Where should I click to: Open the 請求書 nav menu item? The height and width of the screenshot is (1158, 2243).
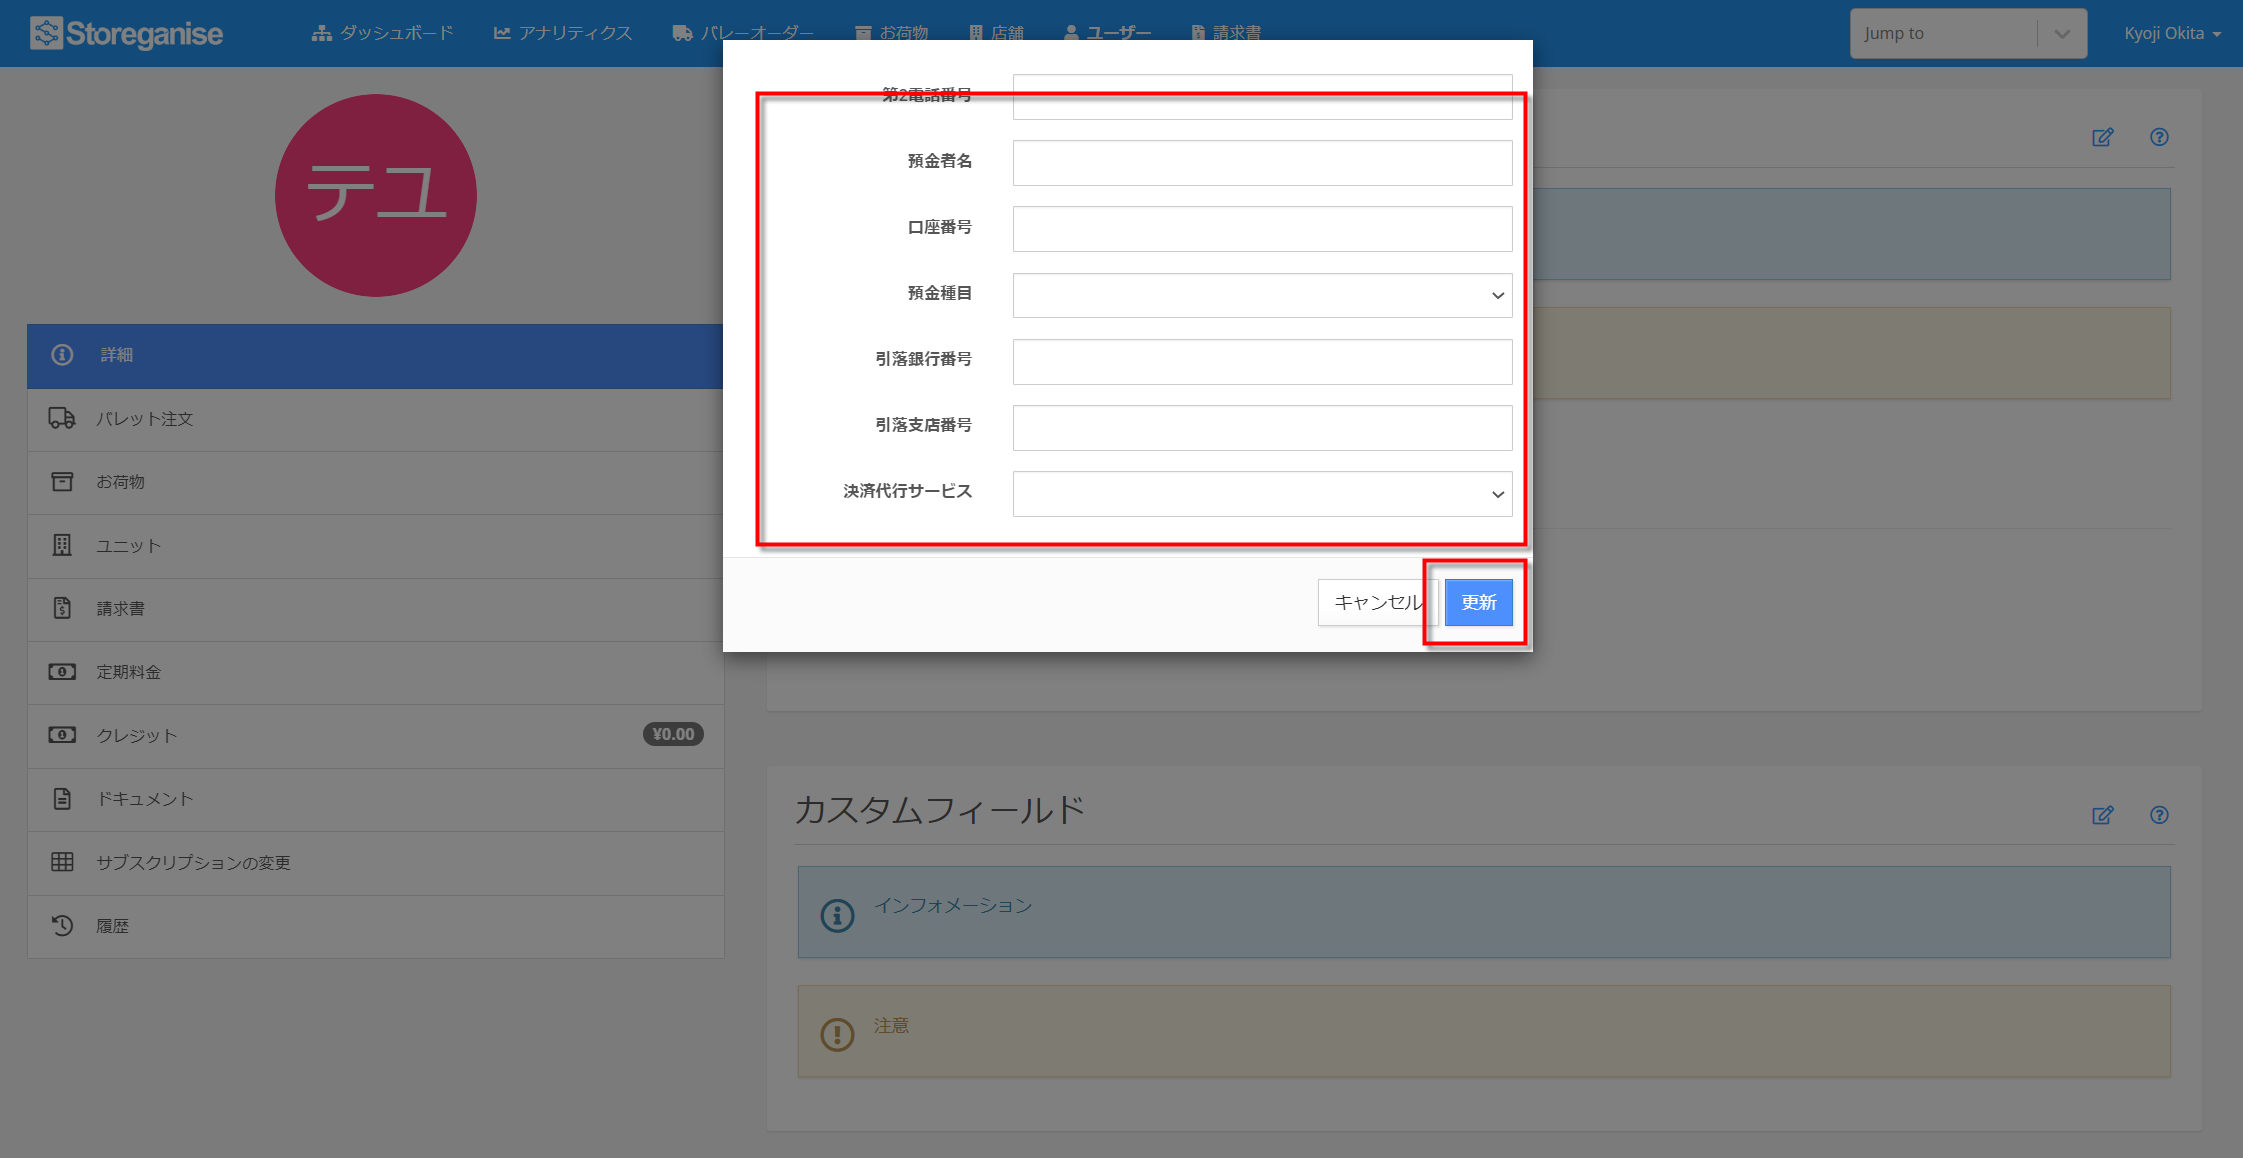(1226, 33)
